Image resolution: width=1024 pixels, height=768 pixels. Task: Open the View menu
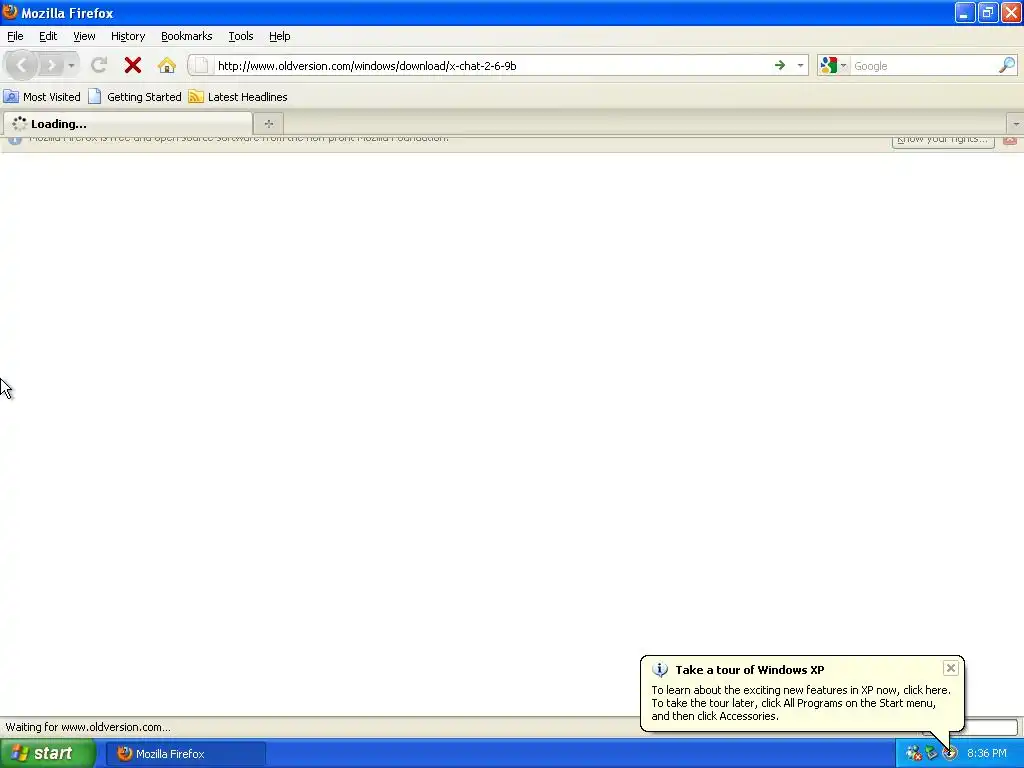(x=84, y=37)
